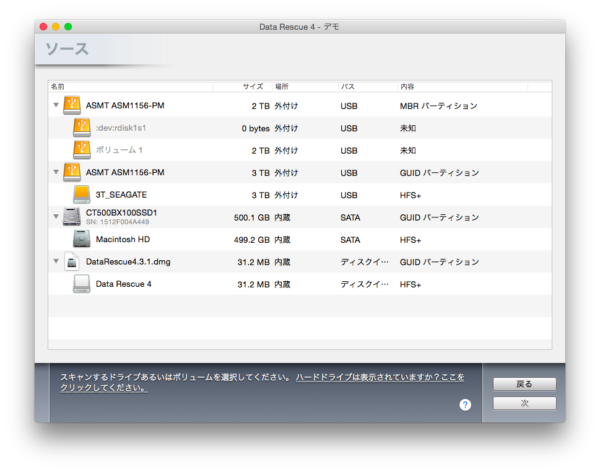The height and width of the screenshot is (472, 600).
Task: Close the Data Rescue 4 window
Action: (43, 26)
